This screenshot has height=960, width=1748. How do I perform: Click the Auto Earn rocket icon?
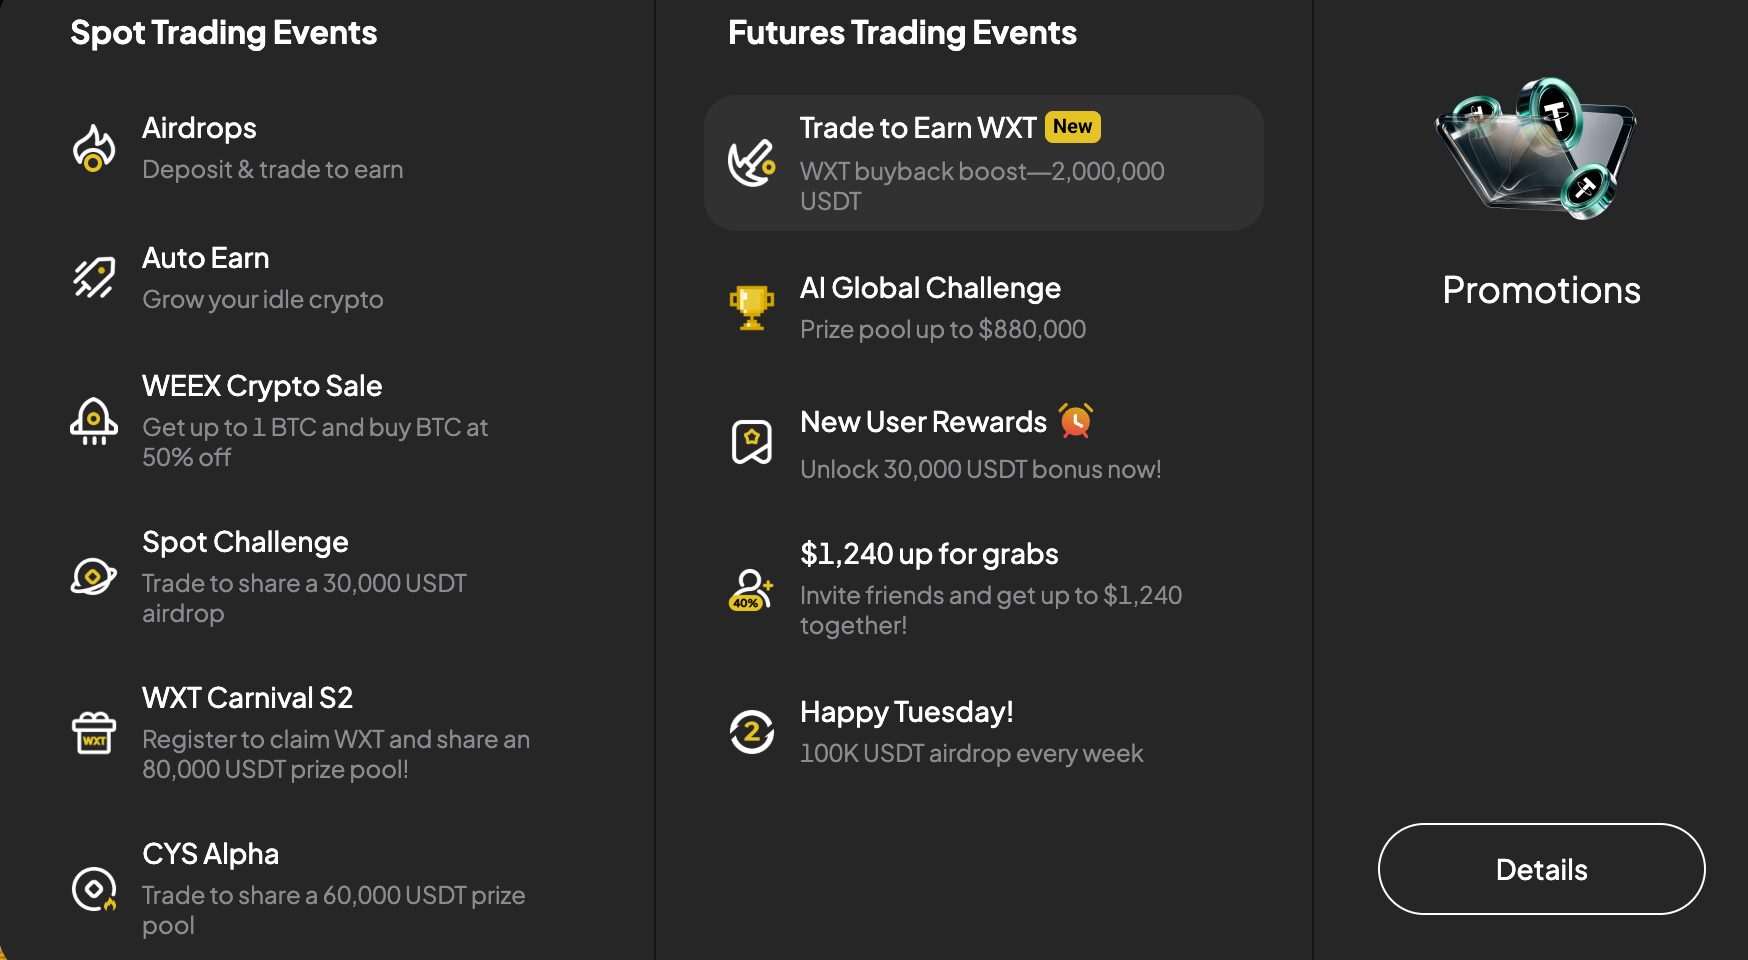pos(94,277)
